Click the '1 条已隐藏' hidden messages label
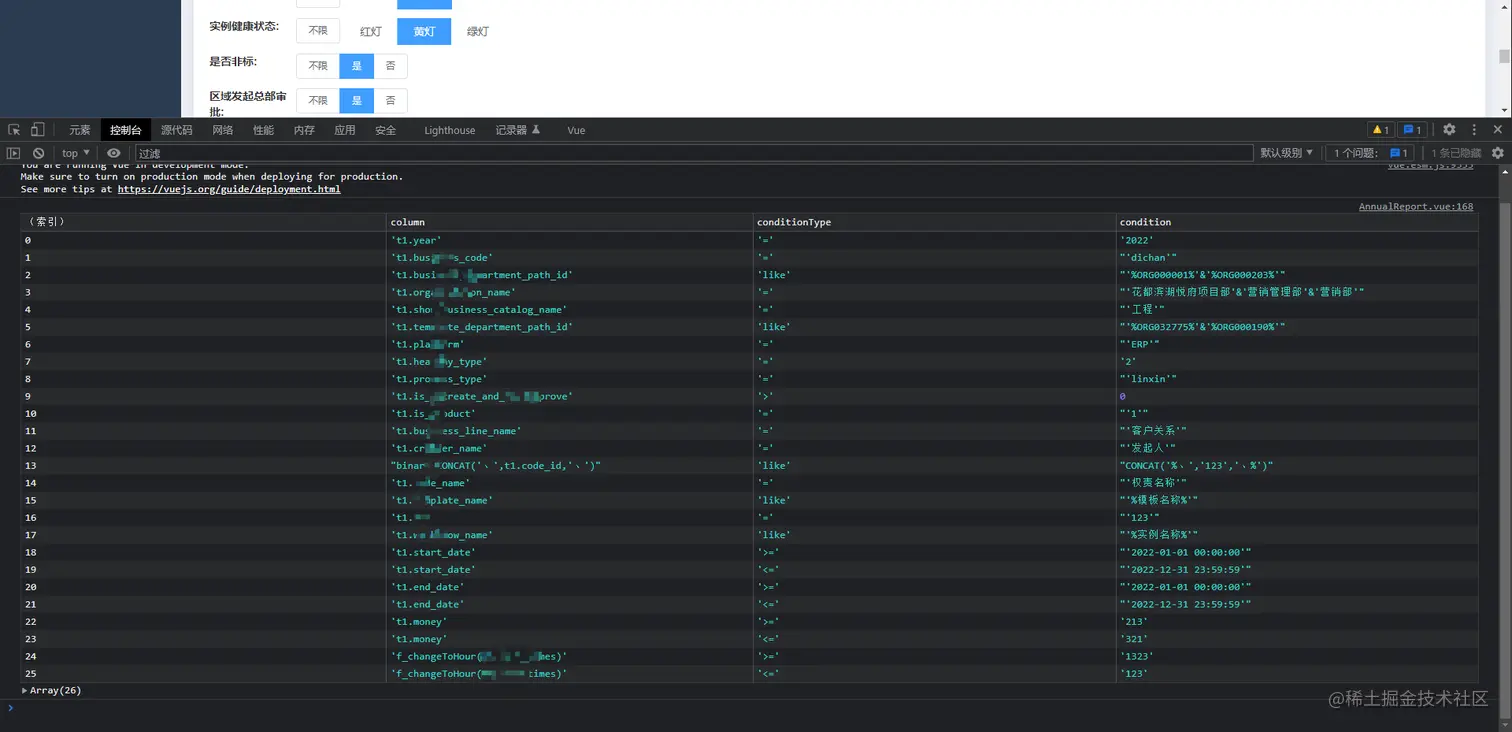This screenshot has height=732, width=1512. coord(1456,153)
